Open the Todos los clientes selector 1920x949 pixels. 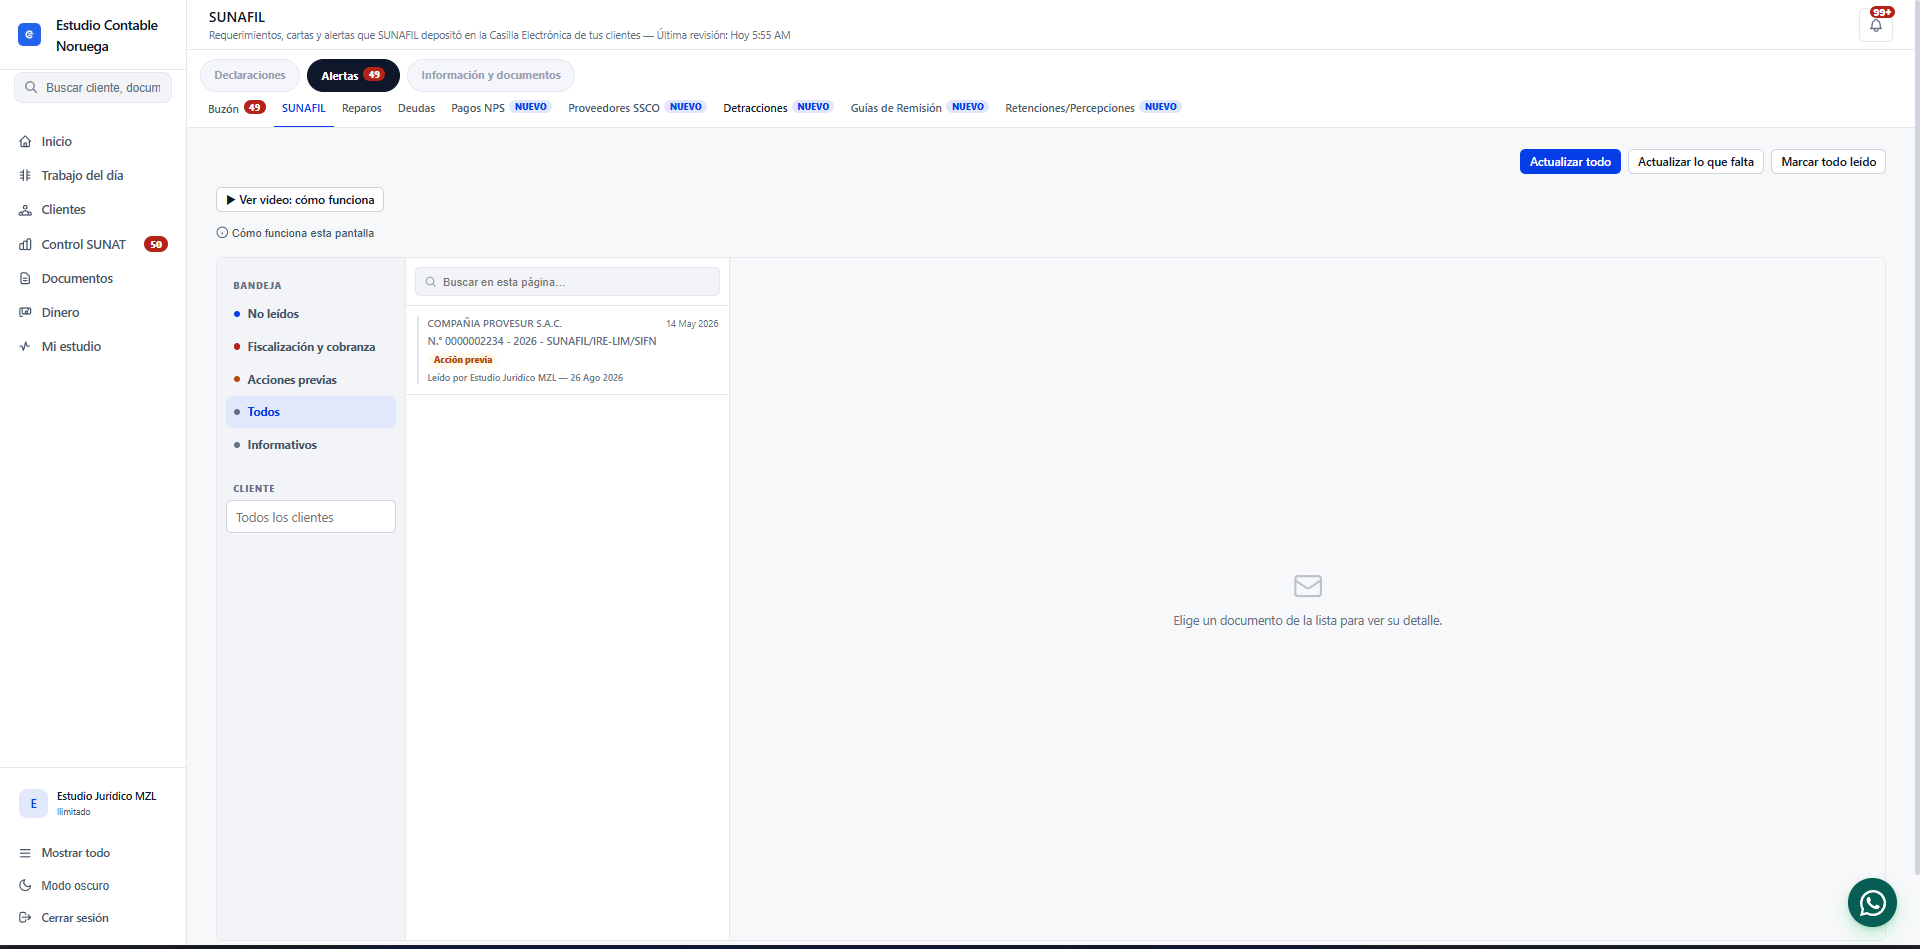[310, 517]
